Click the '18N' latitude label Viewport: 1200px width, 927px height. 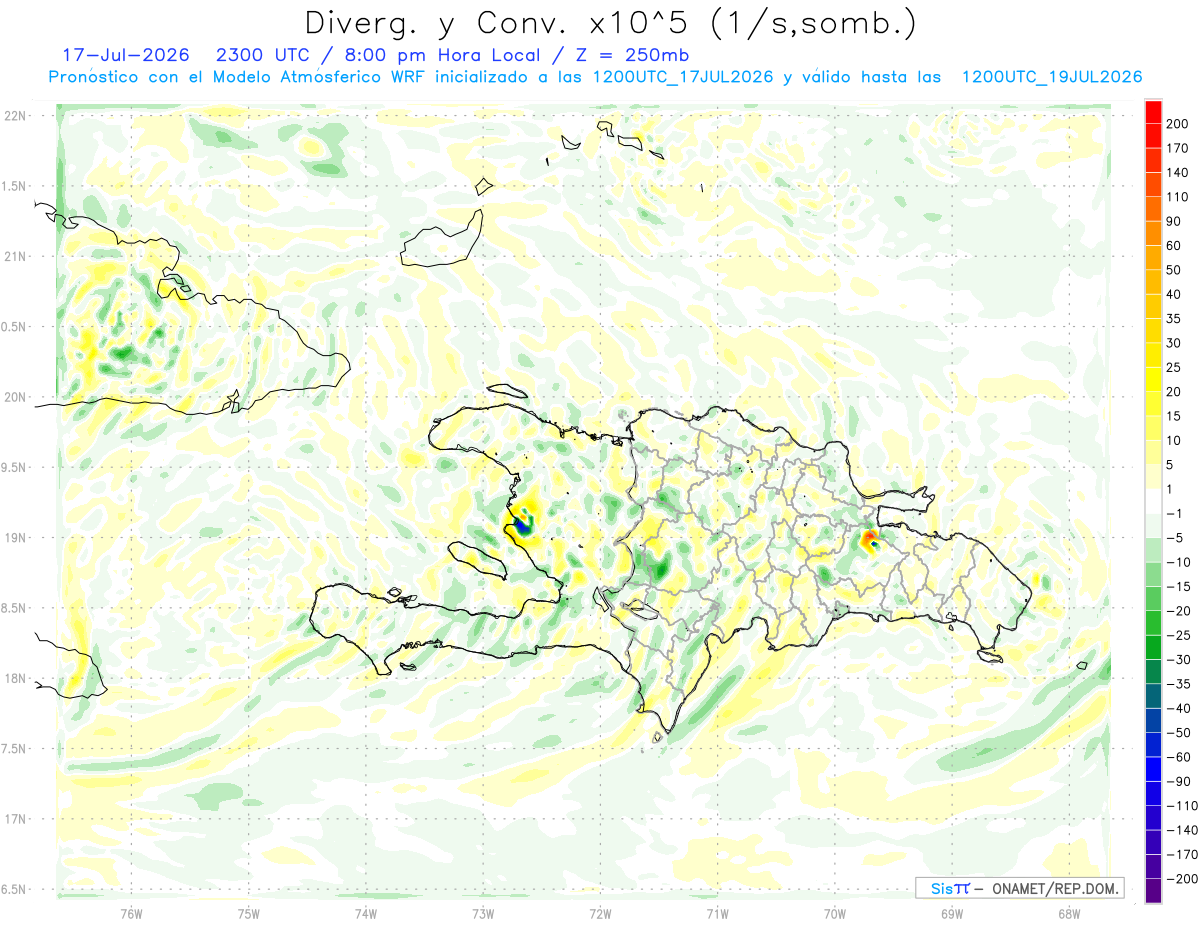tap(15, 679)
